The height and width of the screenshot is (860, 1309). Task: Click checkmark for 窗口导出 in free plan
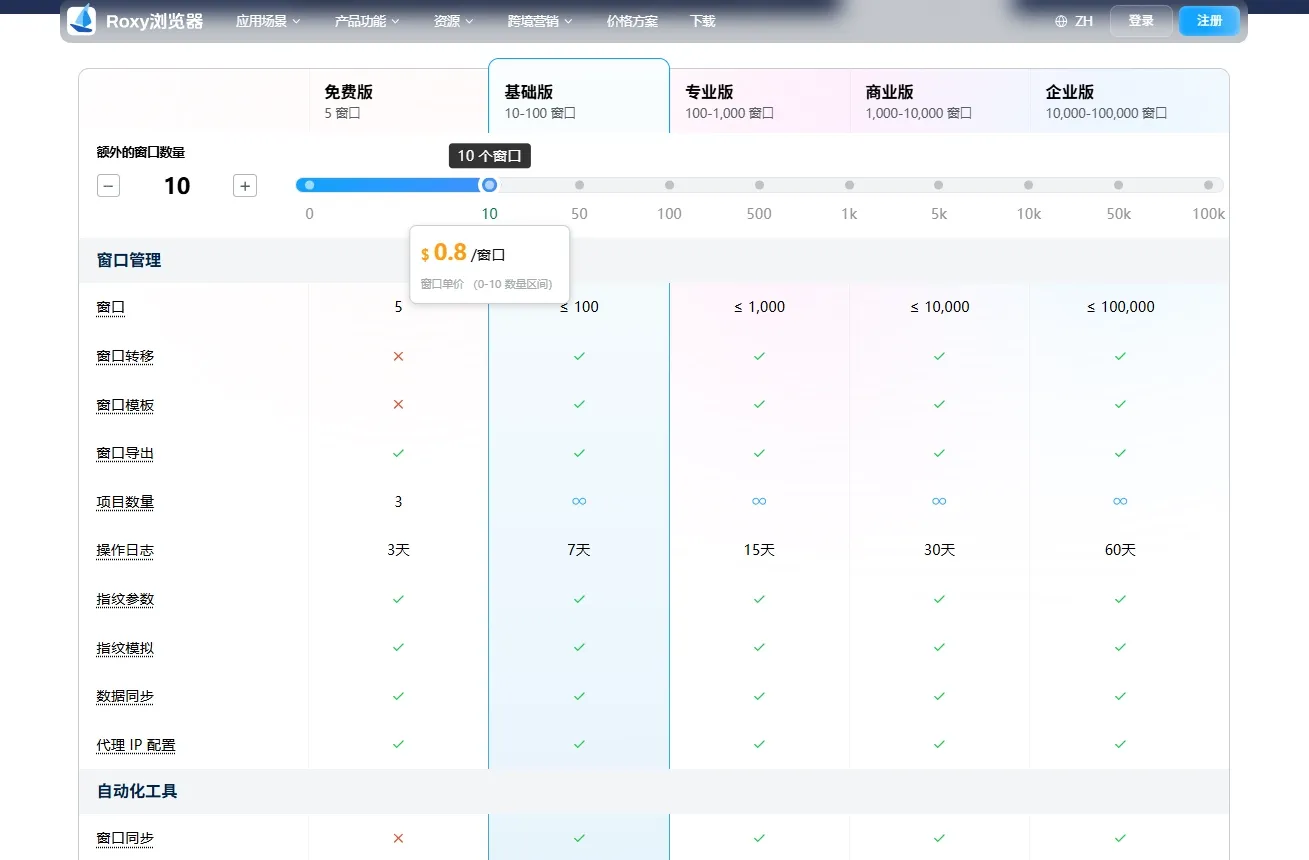(398, 453)
